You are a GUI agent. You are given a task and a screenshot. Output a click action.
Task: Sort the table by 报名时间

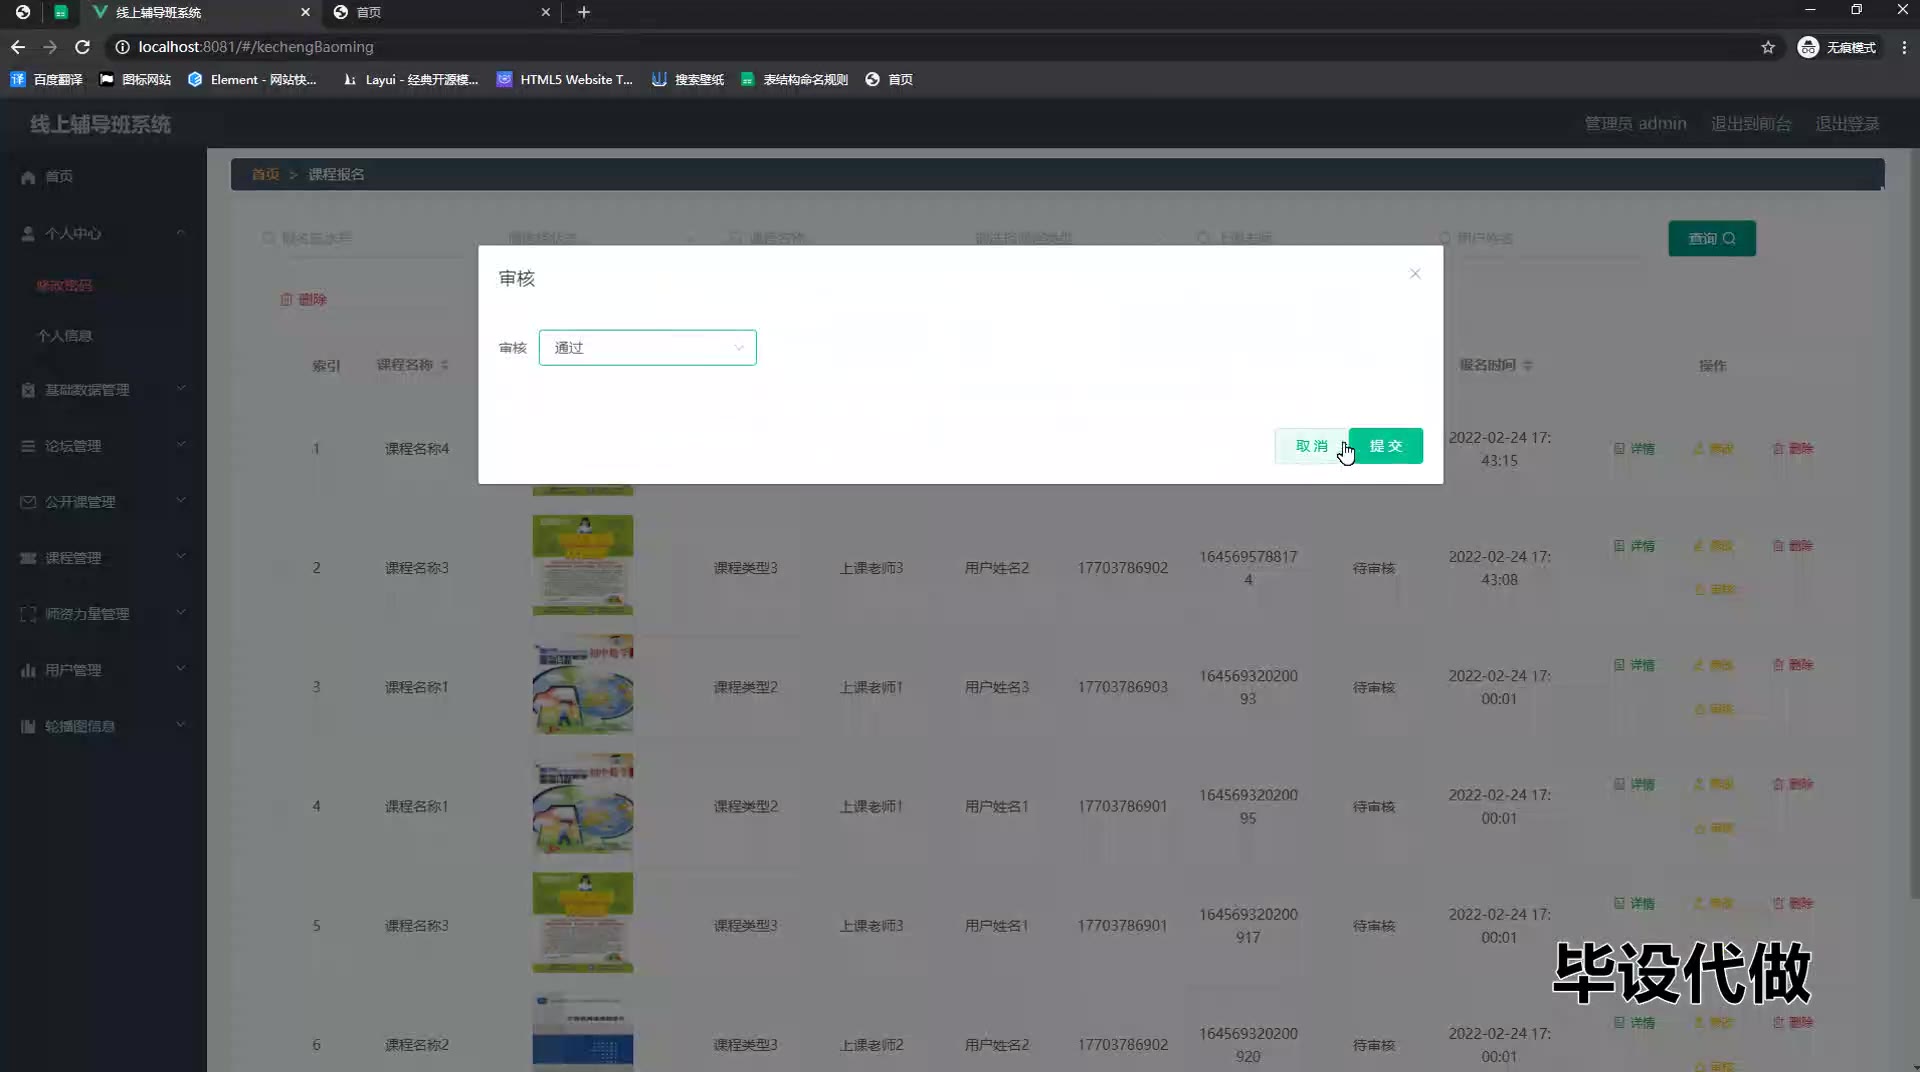[x=1527, y=365]
